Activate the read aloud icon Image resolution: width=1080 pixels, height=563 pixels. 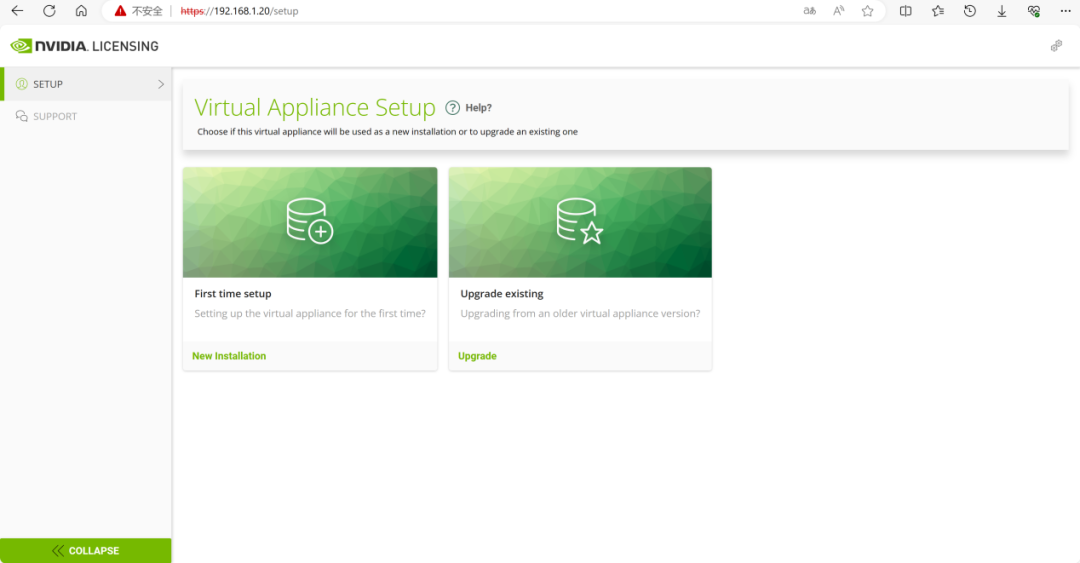(x=838, y=11)
